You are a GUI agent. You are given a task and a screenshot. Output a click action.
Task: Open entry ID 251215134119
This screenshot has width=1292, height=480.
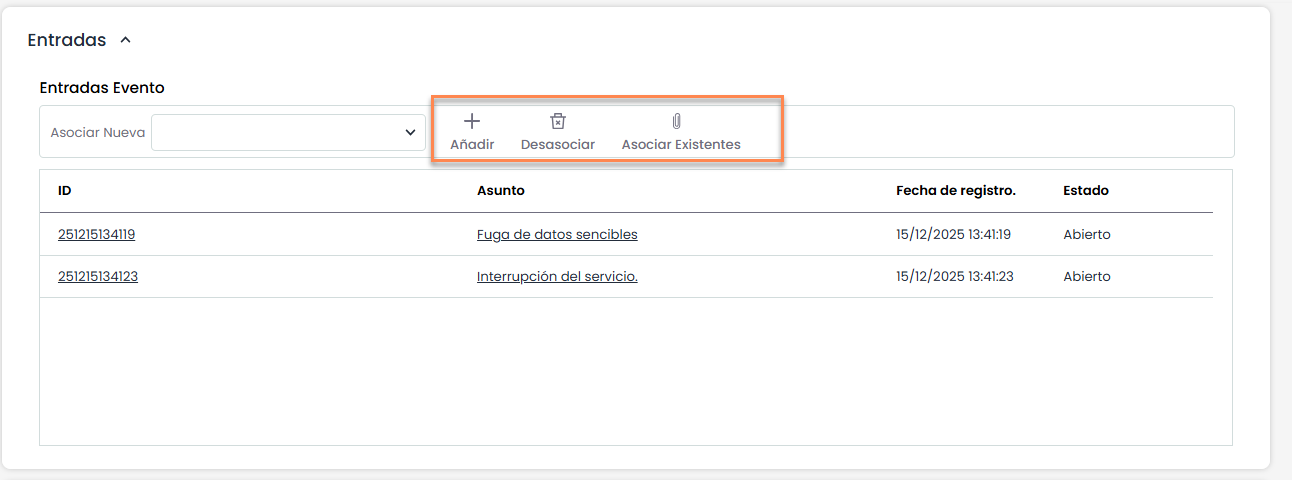tap(96, 235)
